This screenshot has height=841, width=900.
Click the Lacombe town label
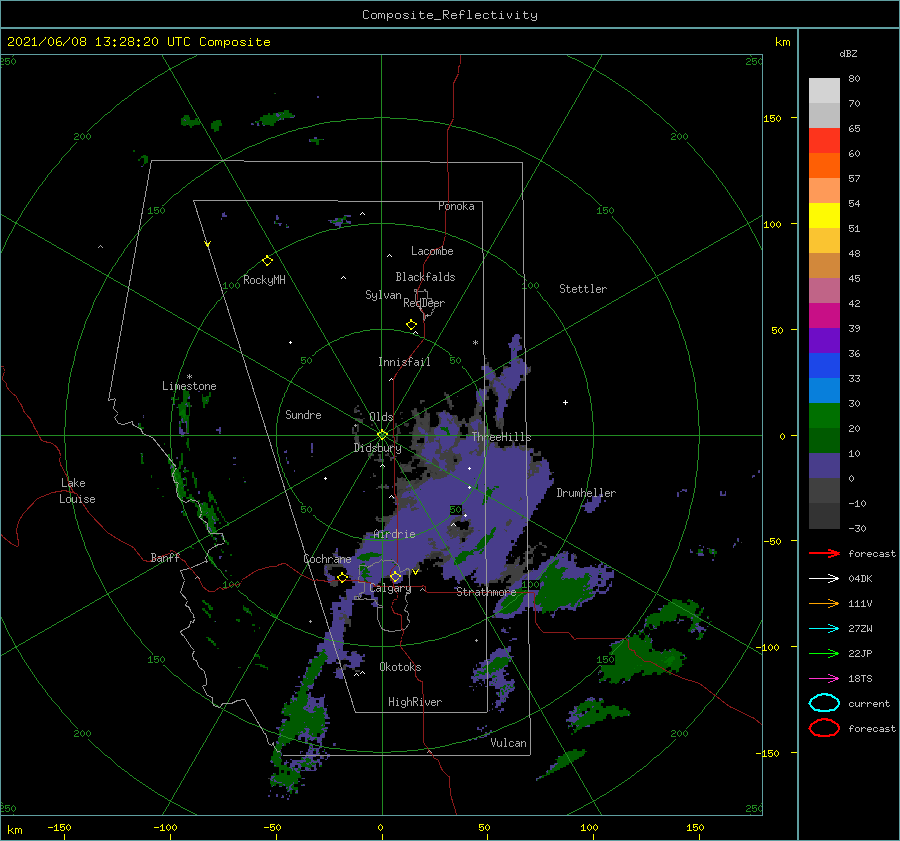(432, 251)
